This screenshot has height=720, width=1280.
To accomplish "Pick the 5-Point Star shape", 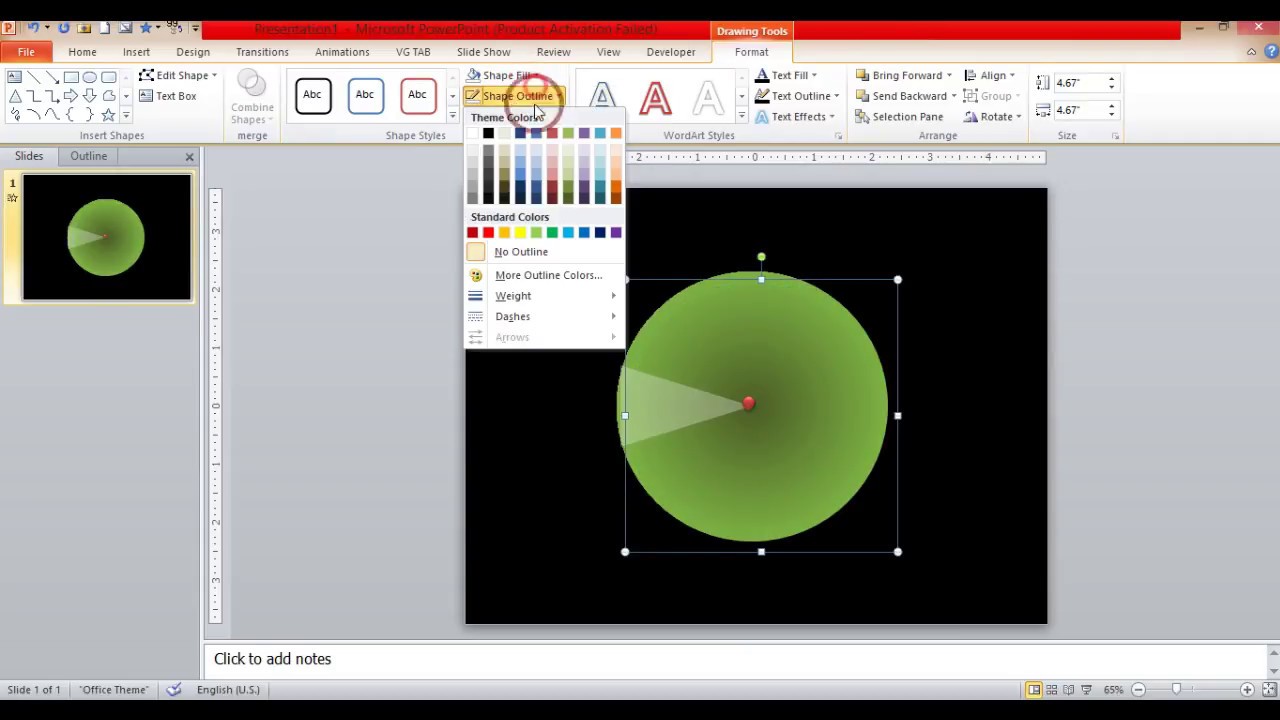I will coord(108,114).
